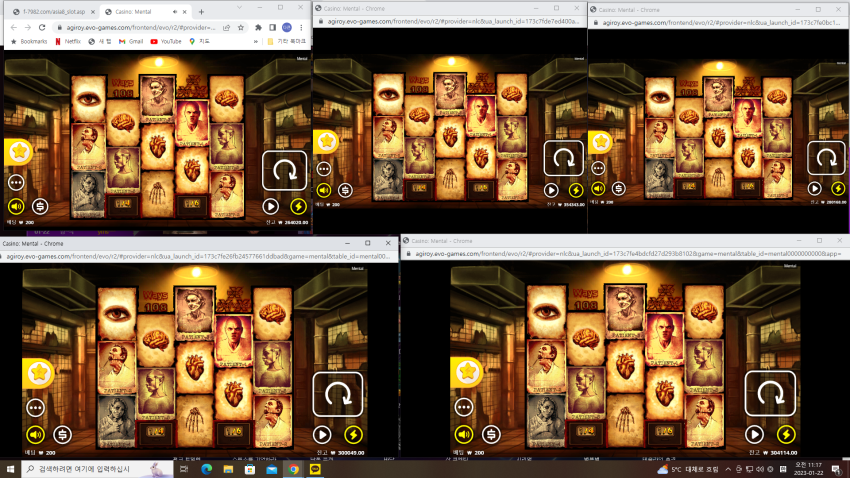This screenshot has width=850, height=478.
Task: Expand the hidden system tray icons
Action: (727, 469)
